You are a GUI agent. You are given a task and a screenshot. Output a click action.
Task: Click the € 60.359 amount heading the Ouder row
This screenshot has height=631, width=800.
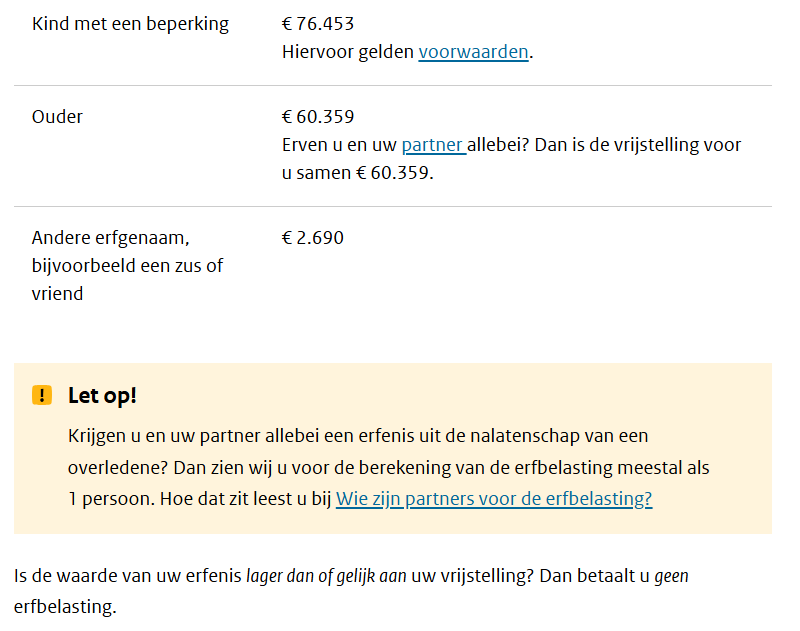[318, 117]
